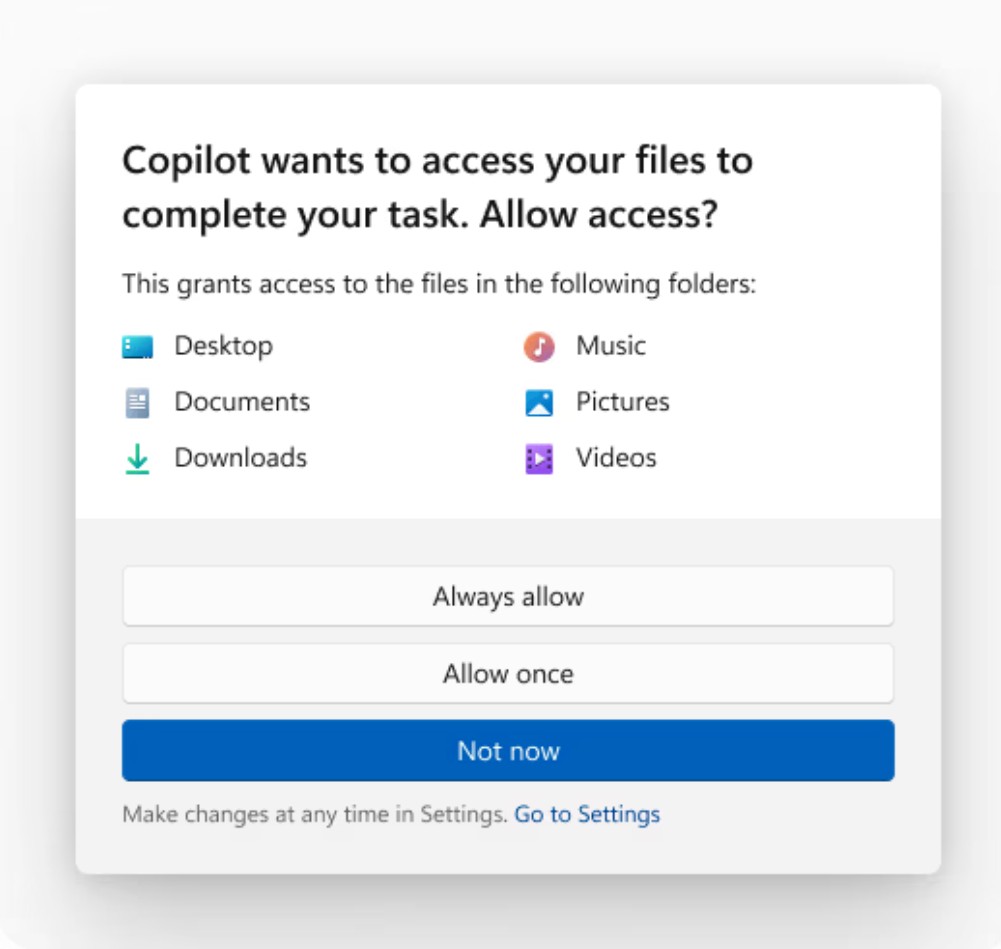1001x949 pixels.
Task: Click the Always allow button
Action: pyautogui.click(x=508, y=594)
